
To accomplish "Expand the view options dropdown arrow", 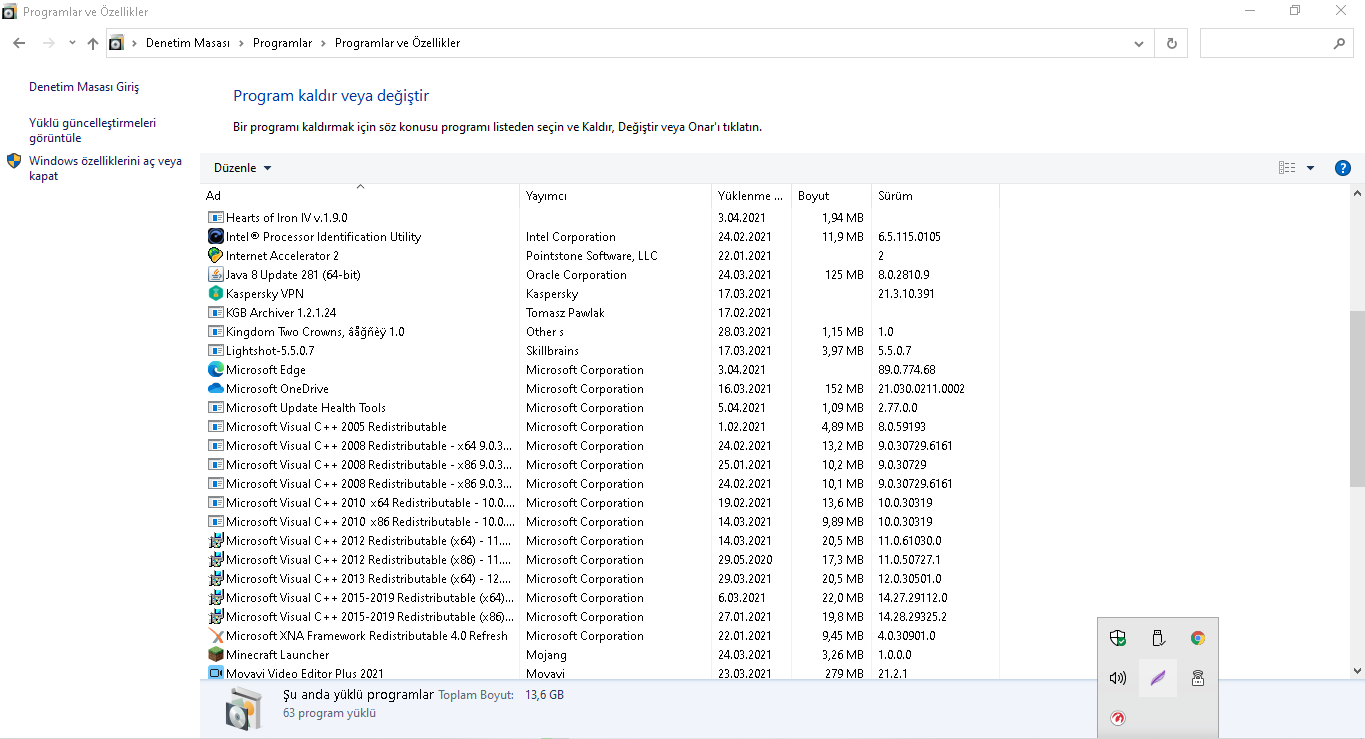I will 1310,168.
